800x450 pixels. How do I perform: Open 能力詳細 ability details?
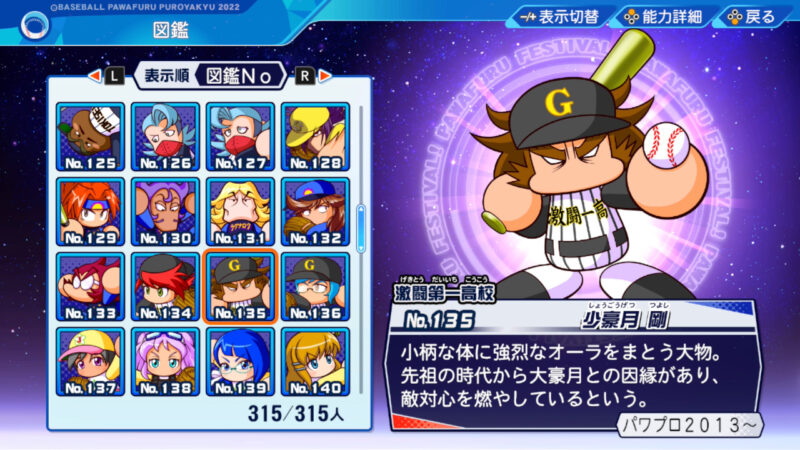coord(663,17)
